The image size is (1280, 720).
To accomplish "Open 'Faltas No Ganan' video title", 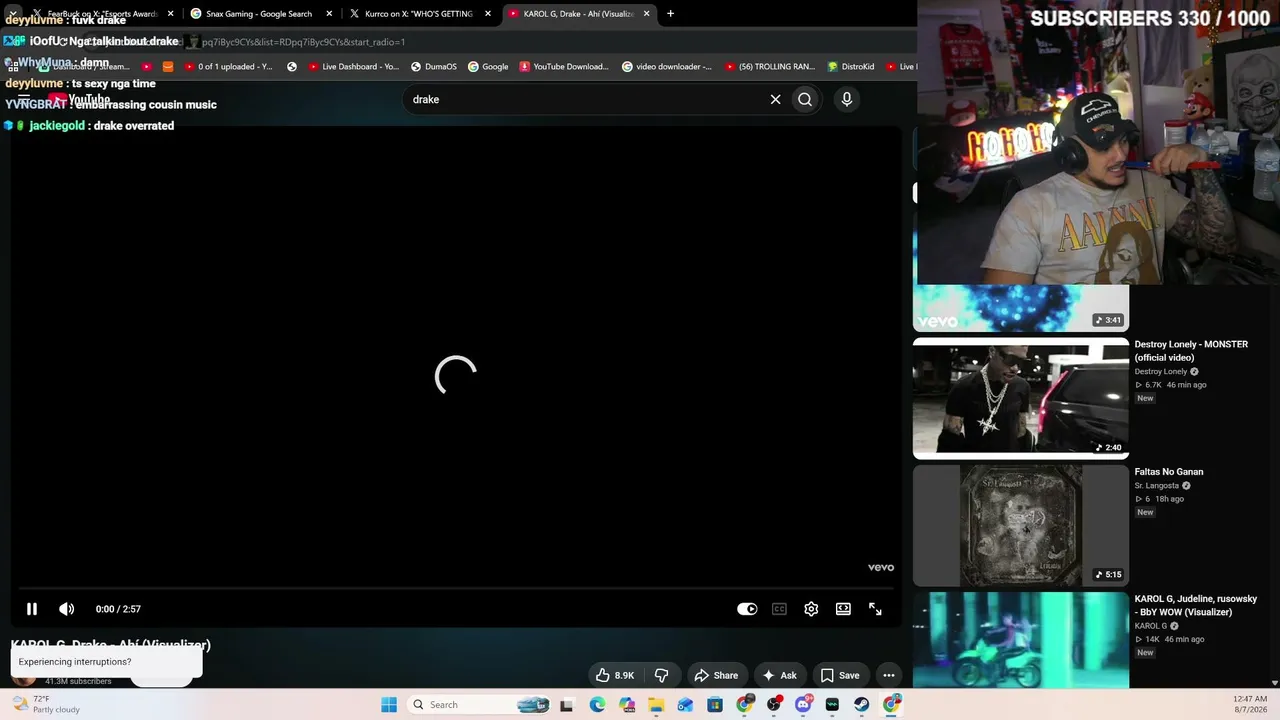I will click(1169, 472).
